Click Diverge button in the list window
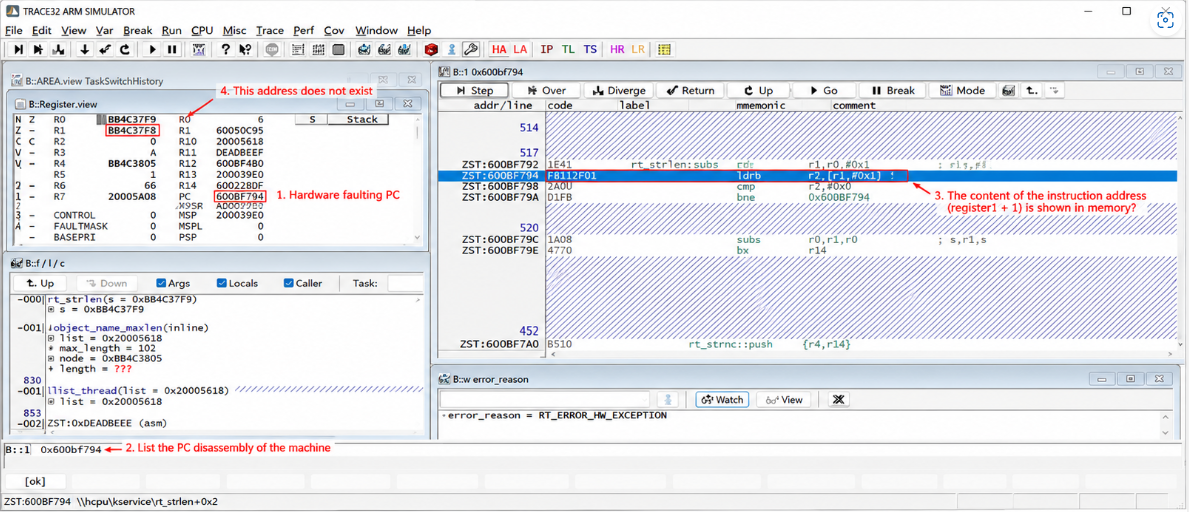Image resolution: width=1189 pixels, height=512 pixels. click(620, 90)
